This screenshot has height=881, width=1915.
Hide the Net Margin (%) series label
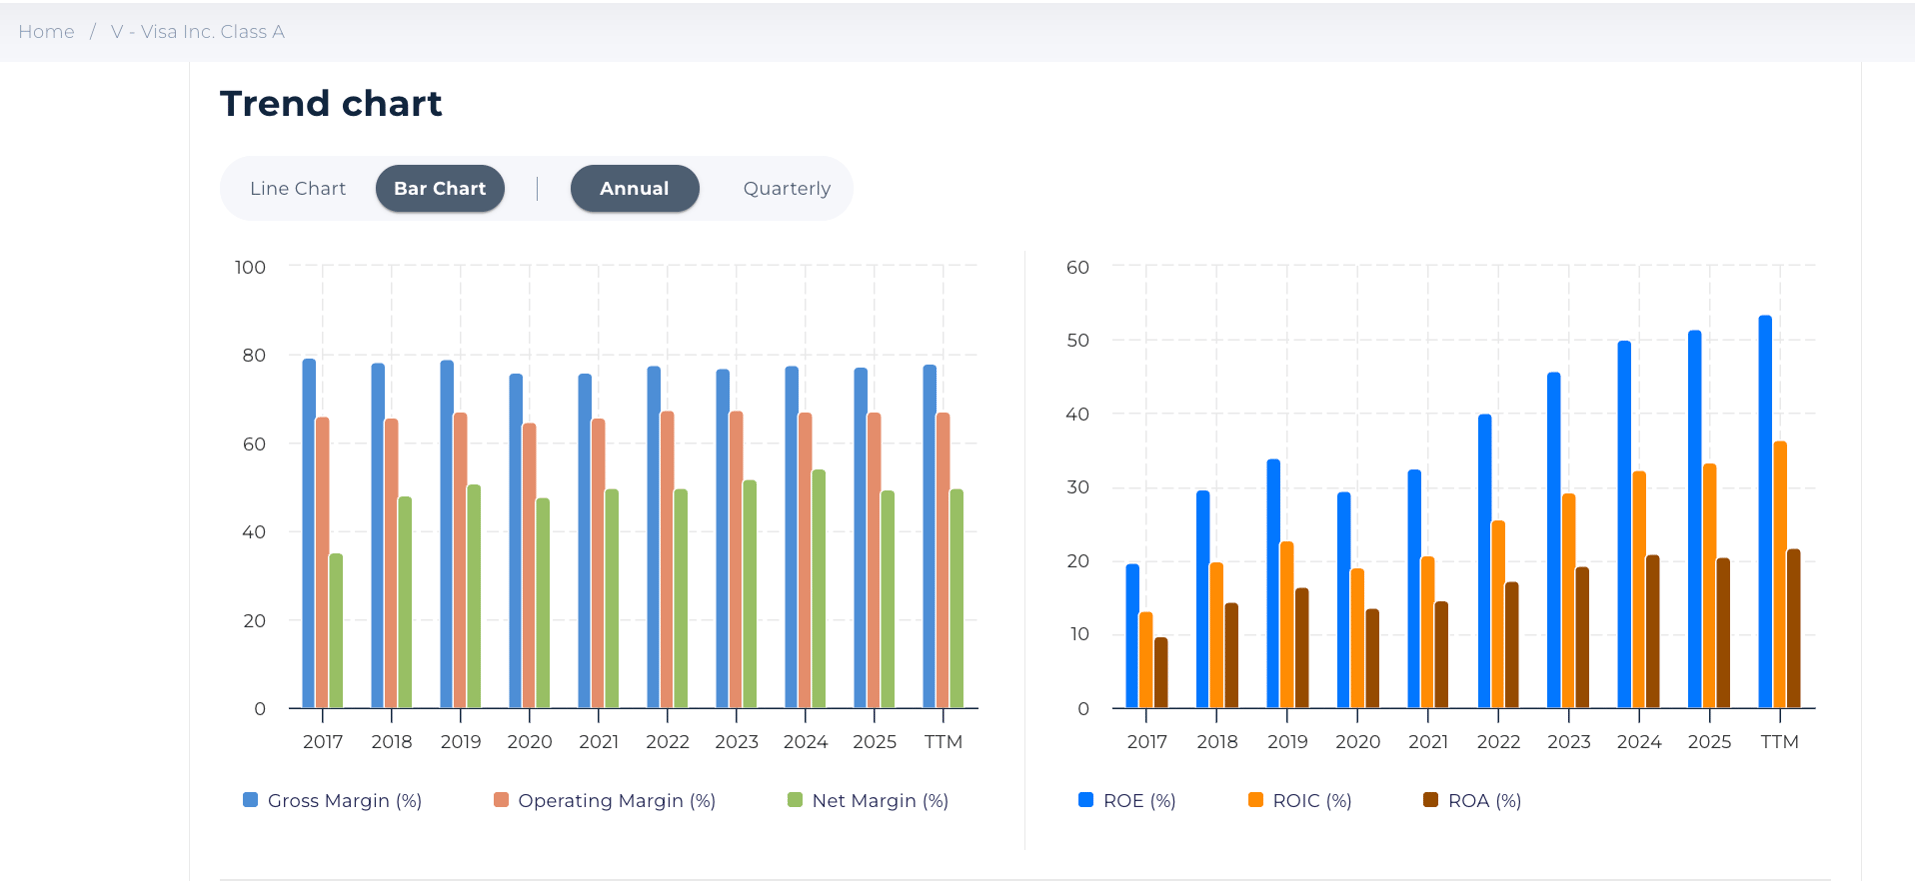[880, 801]
